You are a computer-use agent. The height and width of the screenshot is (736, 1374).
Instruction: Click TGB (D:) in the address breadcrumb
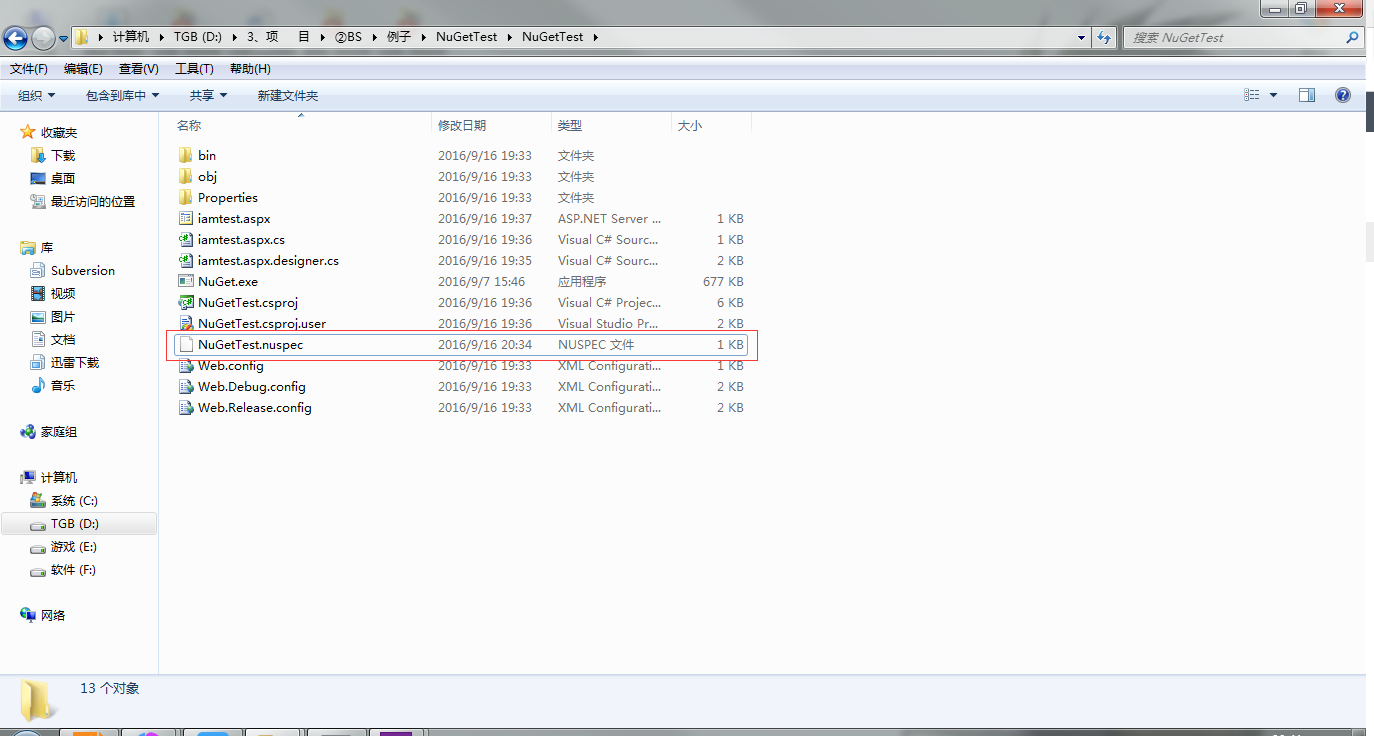198,37
